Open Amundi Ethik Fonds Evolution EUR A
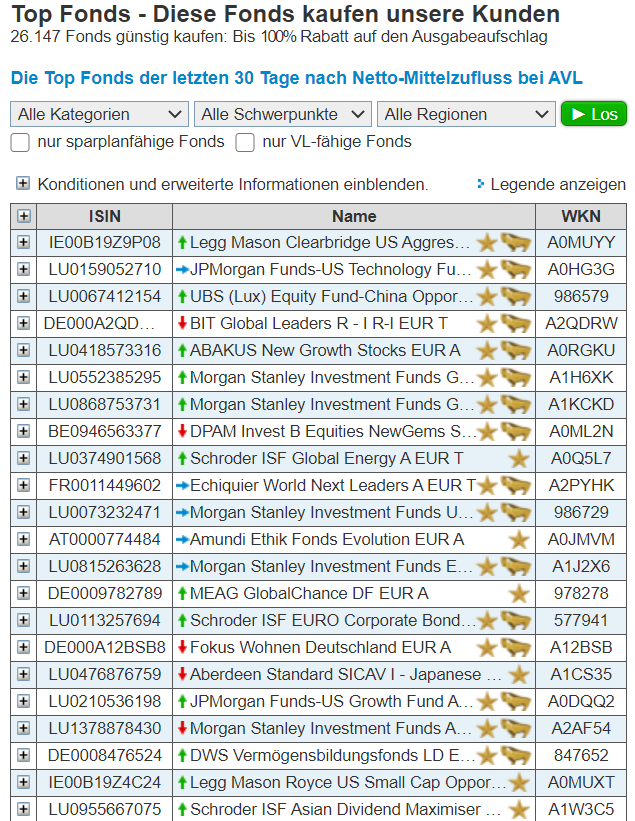635x821 pixels. (327, 539)
